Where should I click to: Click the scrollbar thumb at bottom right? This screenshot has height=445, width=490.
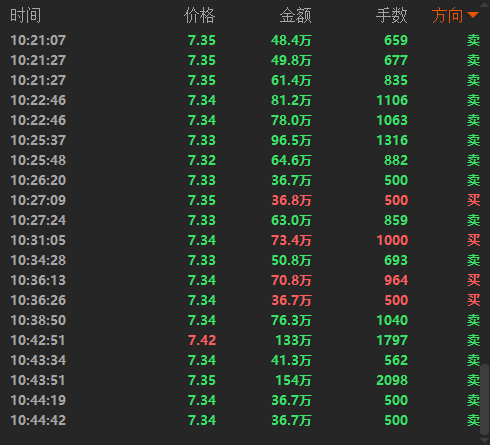coord(485,399)
